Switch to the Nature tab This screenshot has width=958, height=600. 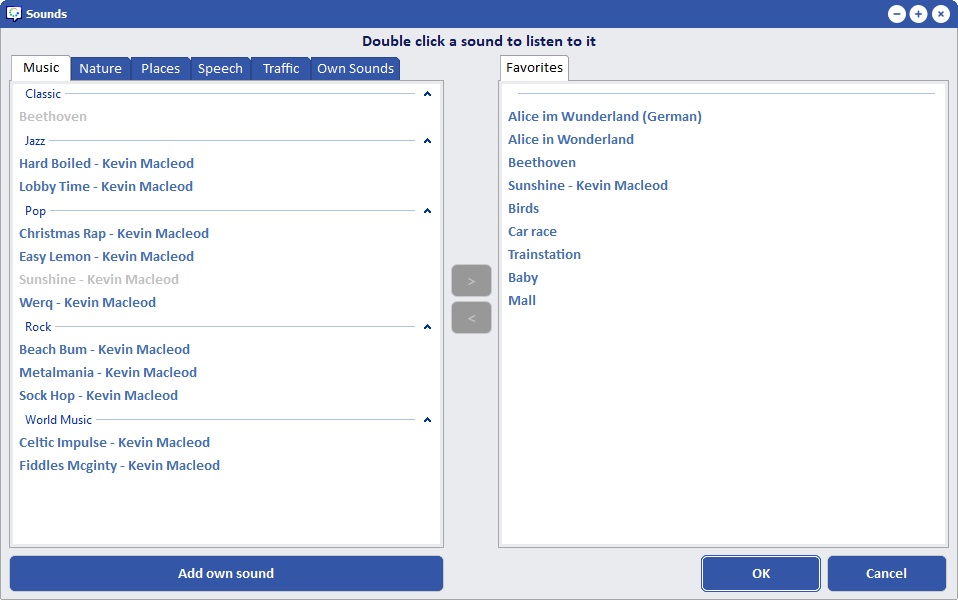pyautogui.click(x=100, y=69)
